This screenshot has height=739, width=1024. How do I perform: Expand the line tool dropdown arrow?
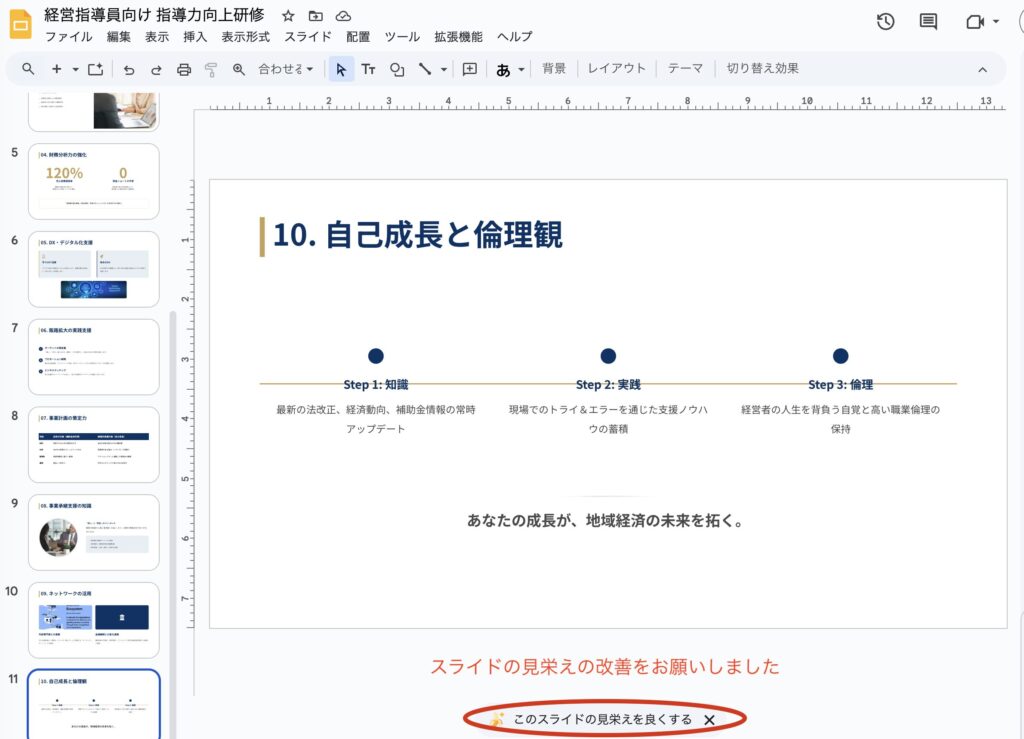coord(443,69)
